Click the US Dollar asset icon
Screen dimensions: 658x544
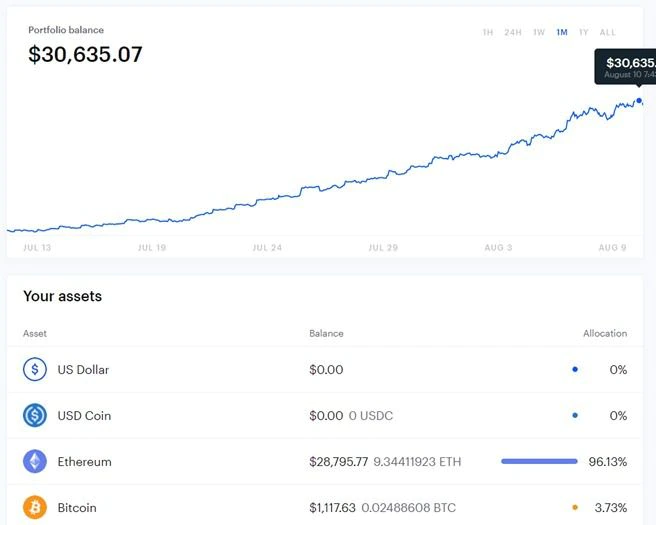(35, 369)
